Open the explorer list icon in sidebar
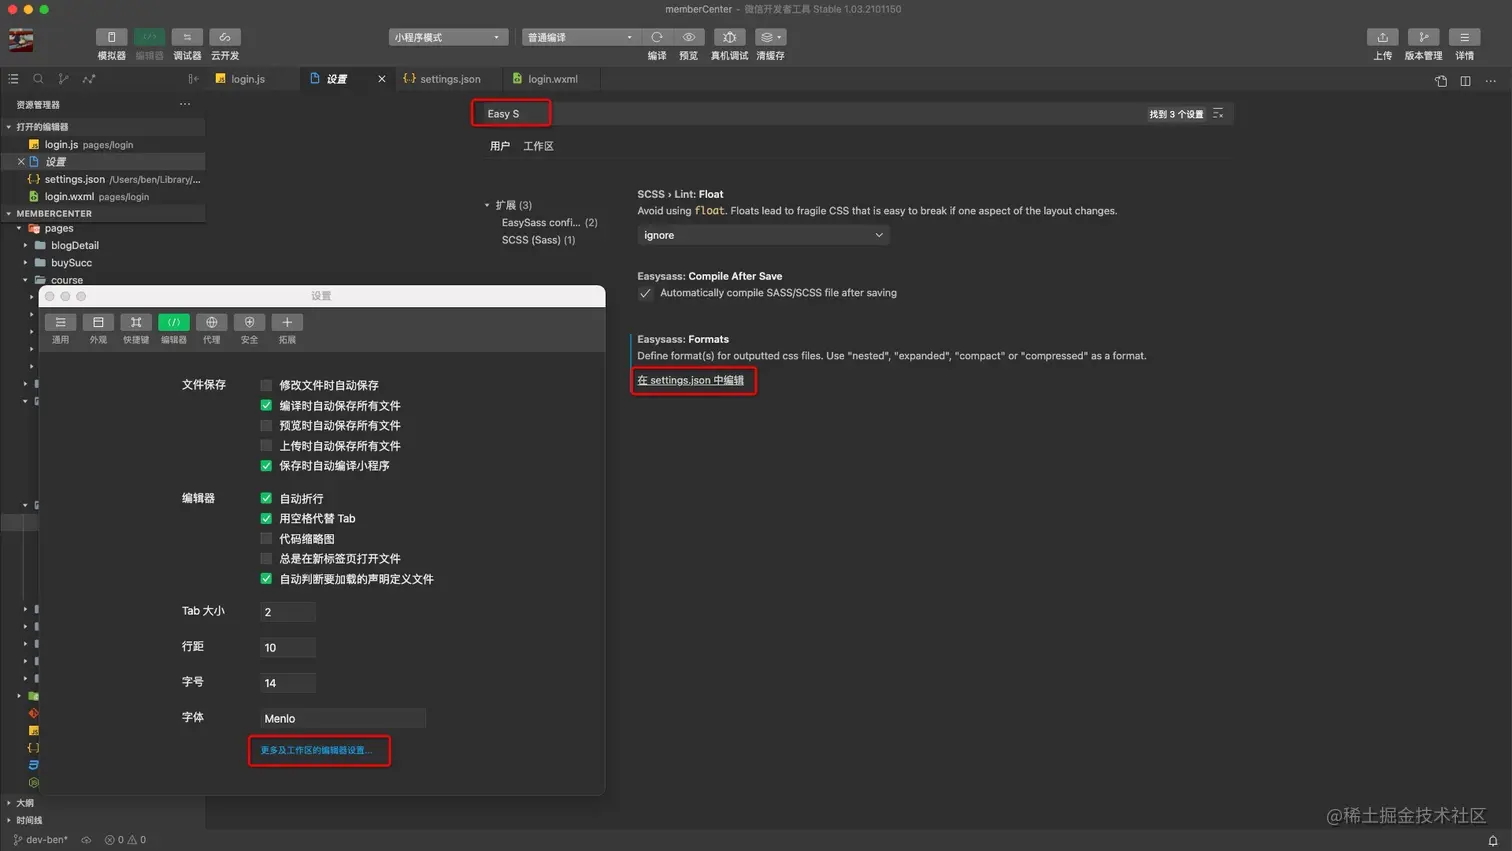The width and height of the screenshot is (1512, 851). pyautogui.click(x=13, y=79)
